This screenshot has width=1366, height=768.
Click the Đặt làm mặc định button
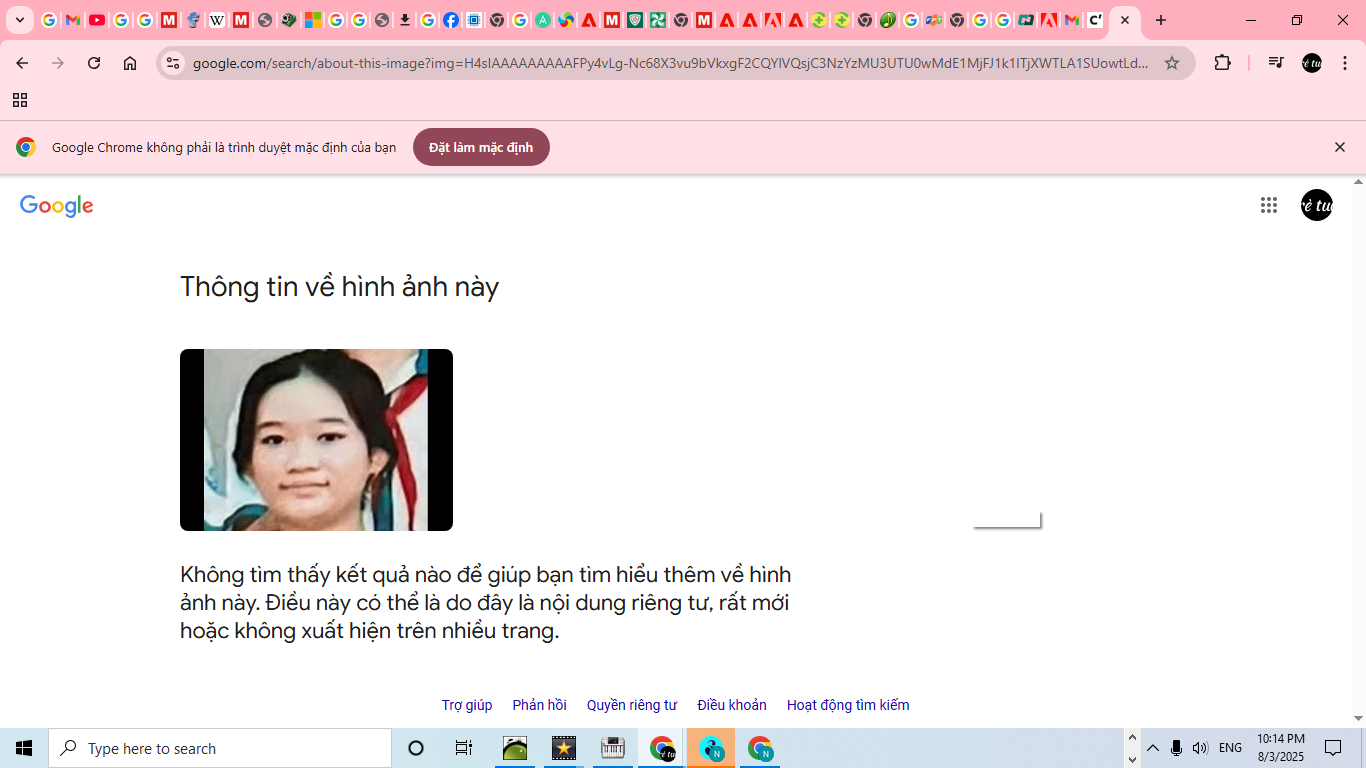click(x=481, y=146)
